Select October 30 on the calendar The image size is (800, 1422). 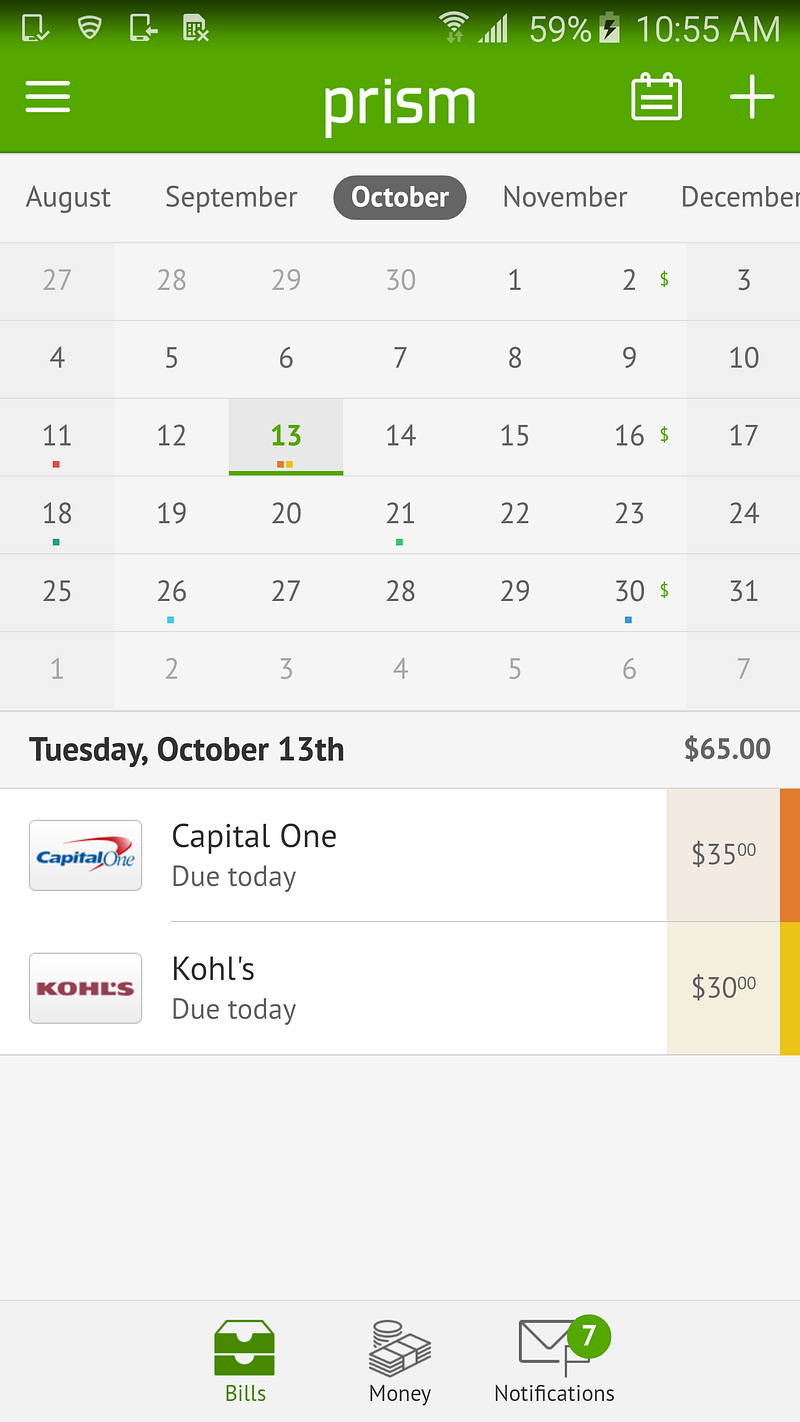[630, 592]
